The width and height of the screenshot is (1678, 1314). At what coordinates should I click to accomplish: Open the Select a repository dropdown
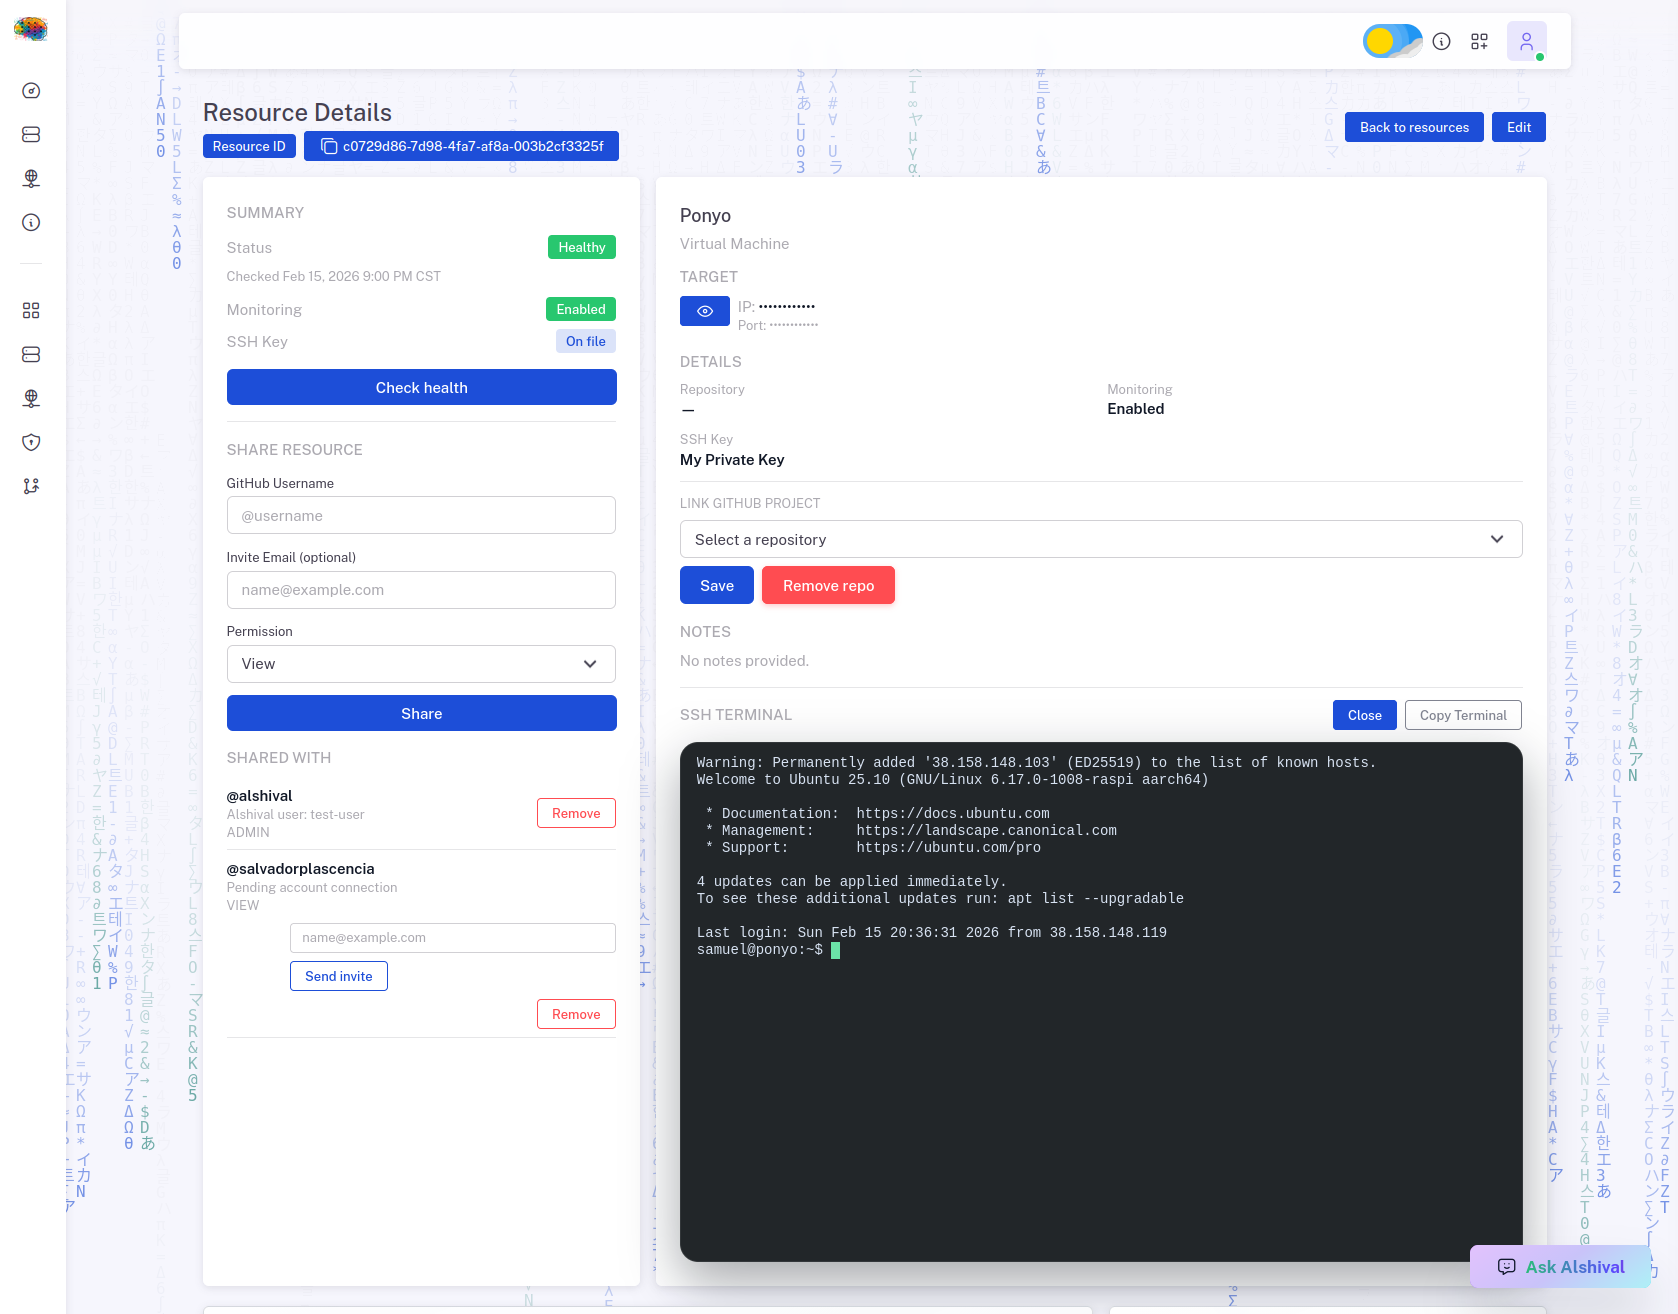point(1100,539)
